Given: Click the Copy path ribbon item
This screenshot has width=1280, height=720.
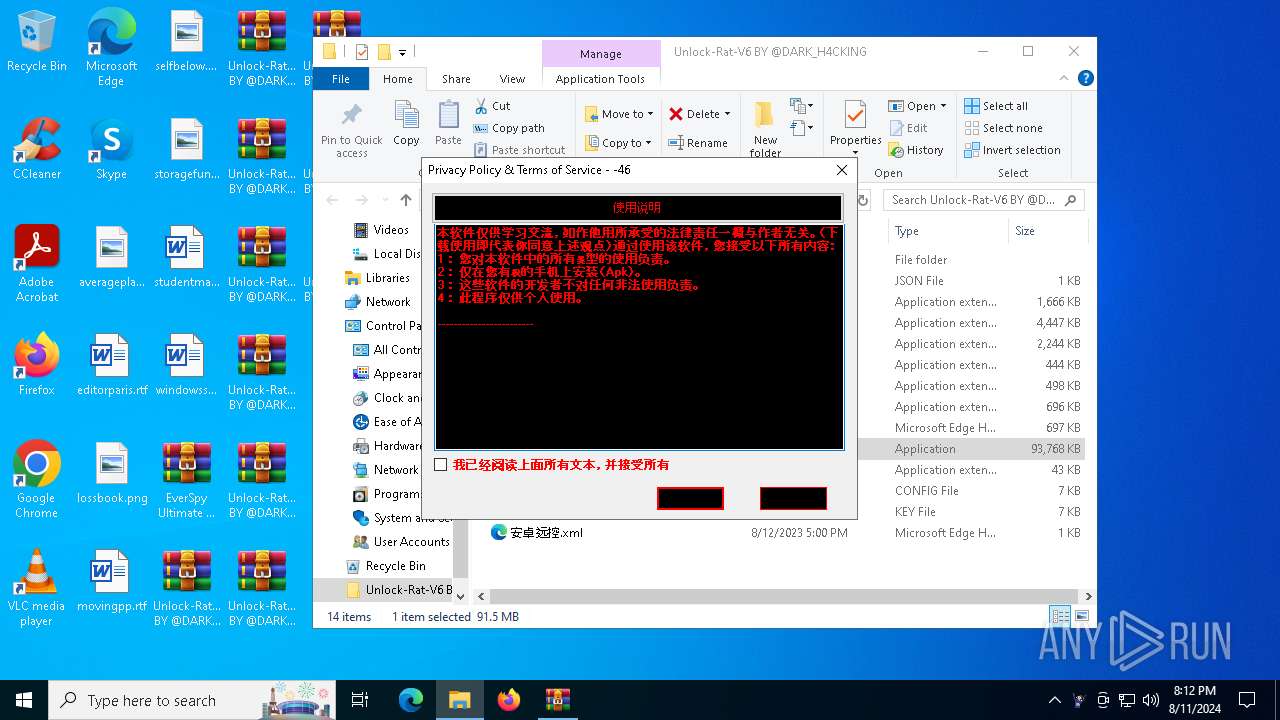Looking at the screenshot, I should 509,128.
